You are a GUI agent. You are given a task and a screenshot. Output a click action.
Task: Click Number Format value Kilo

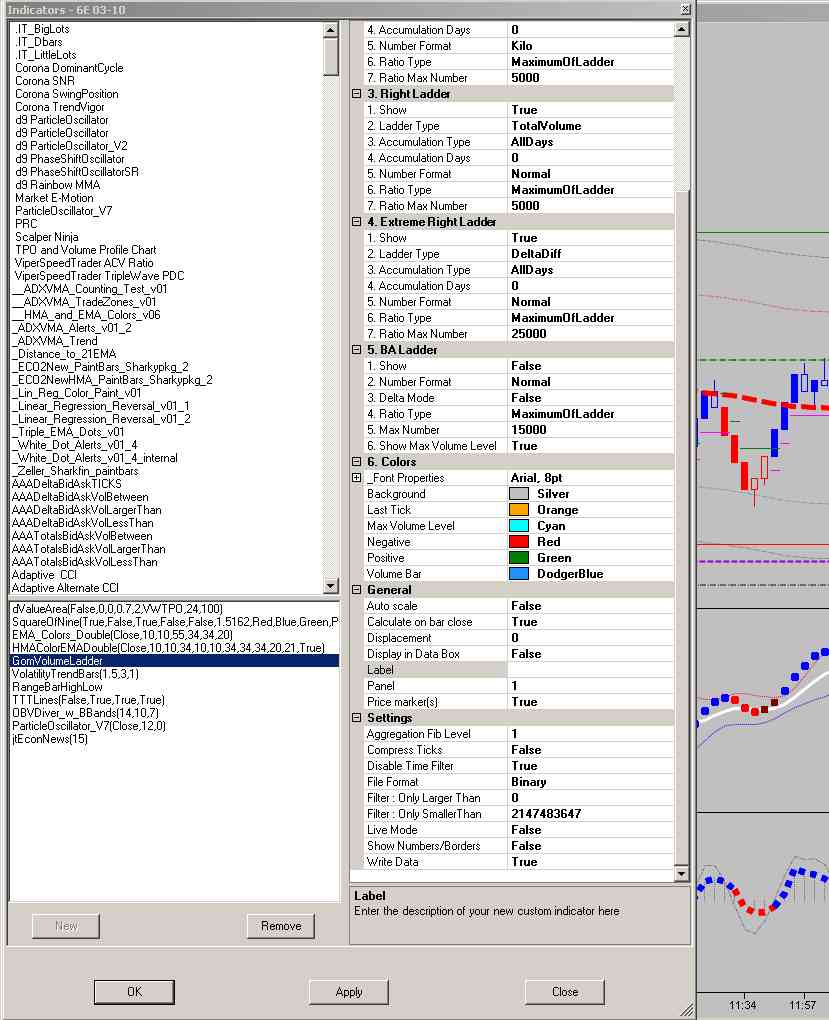click(x=590, y=46)
